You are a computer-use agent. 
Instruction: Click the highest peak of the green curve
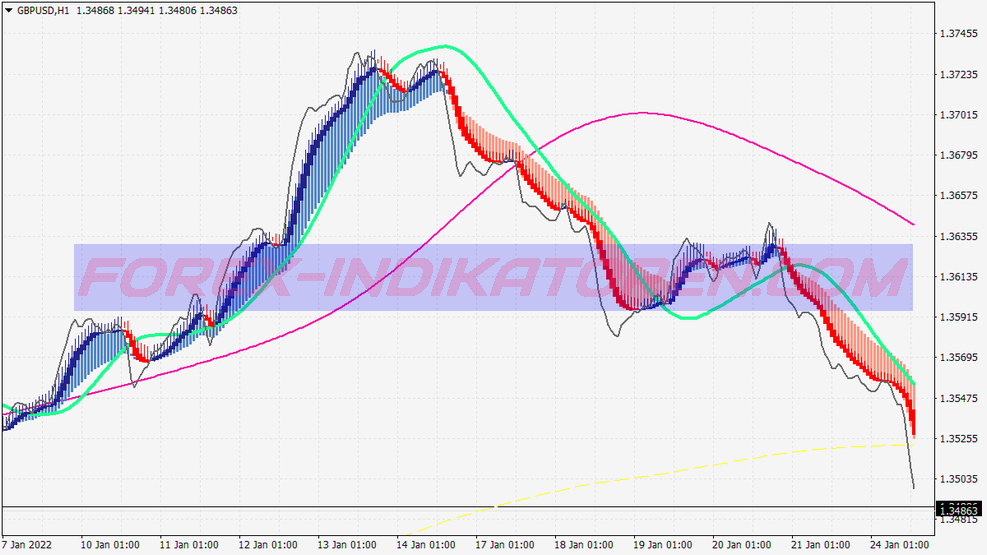coord(443,46)
